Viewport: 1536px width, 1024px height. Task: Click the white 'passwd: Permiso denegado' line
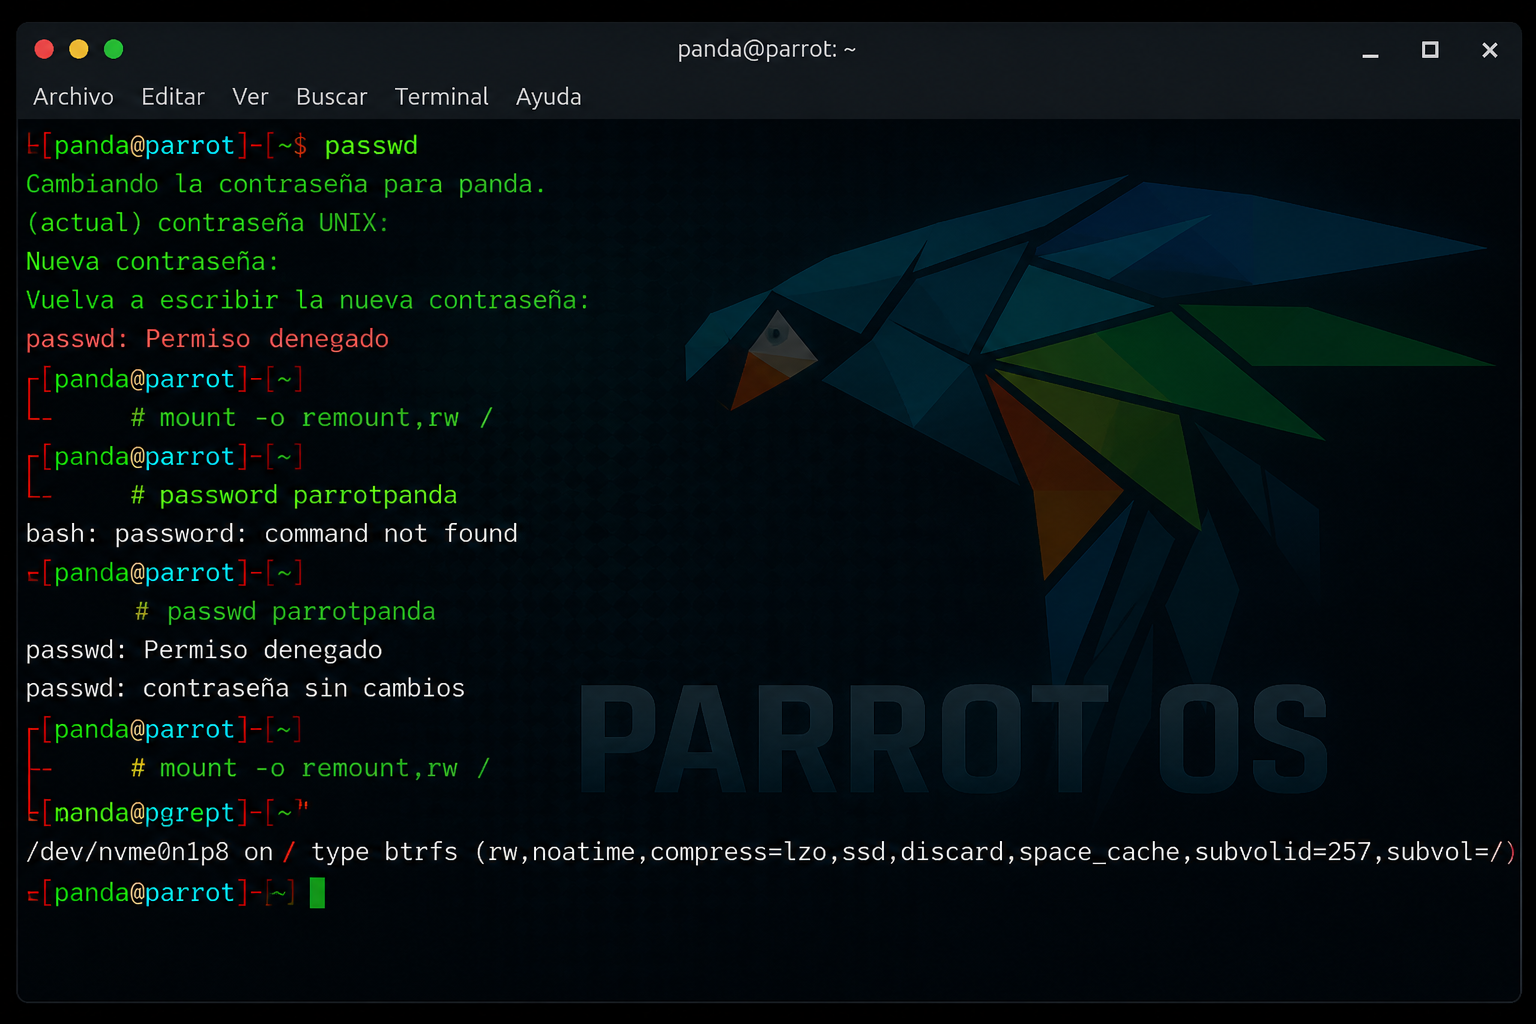(204, 651)
